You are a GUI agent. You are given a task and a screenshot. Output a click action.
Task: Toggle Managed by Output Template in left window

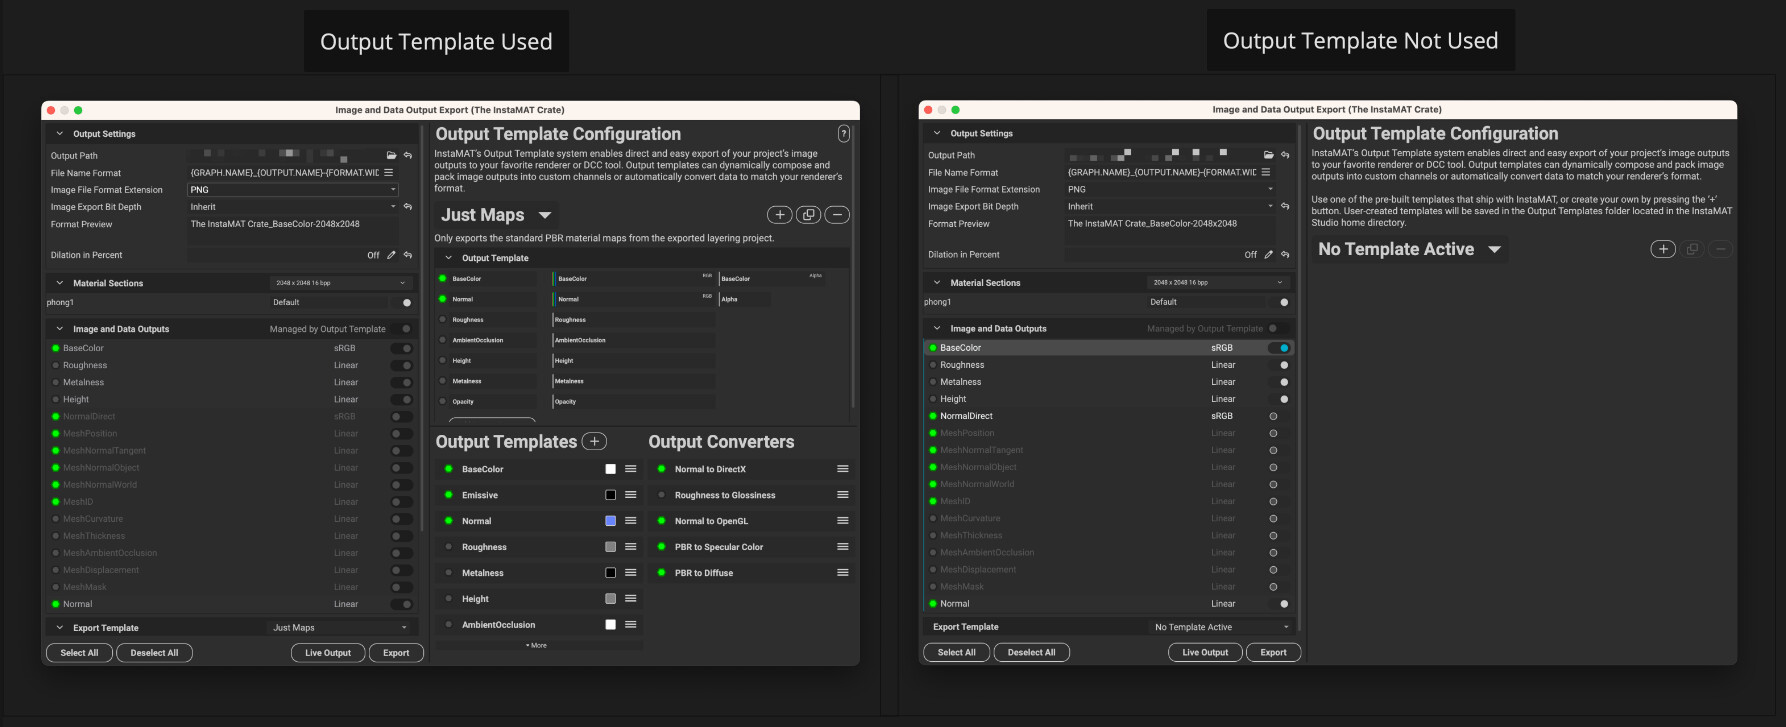pyautogui.click(x=406, y=329)
